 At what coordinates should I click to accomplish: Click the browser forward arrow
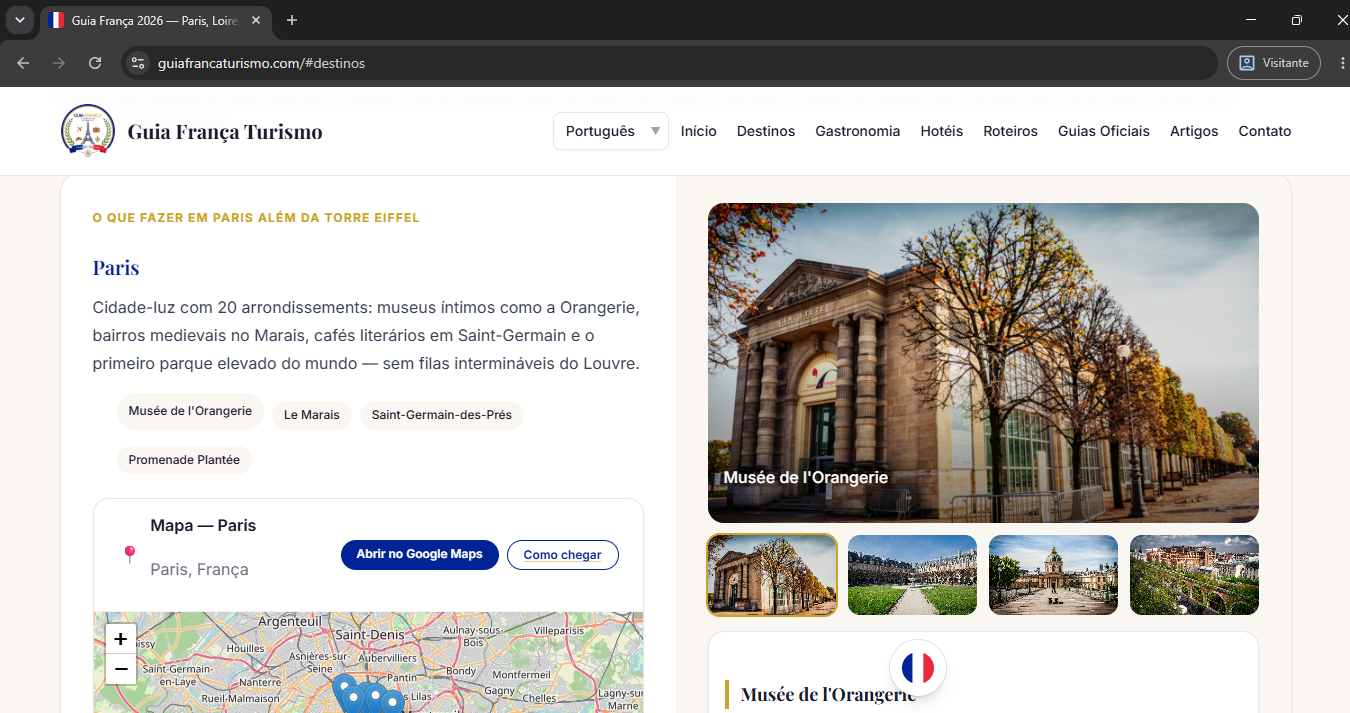59,63
